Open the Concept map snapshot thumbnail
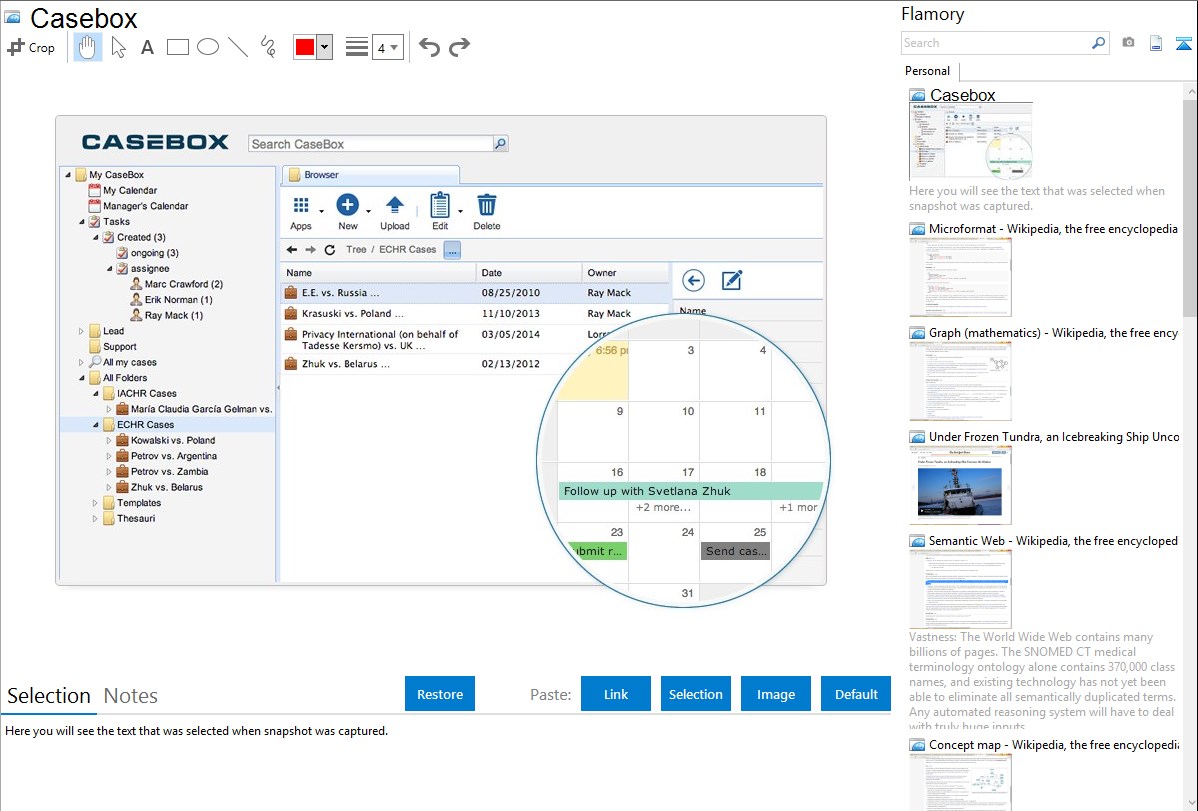The image size is (1198, 811). (960, 782)
